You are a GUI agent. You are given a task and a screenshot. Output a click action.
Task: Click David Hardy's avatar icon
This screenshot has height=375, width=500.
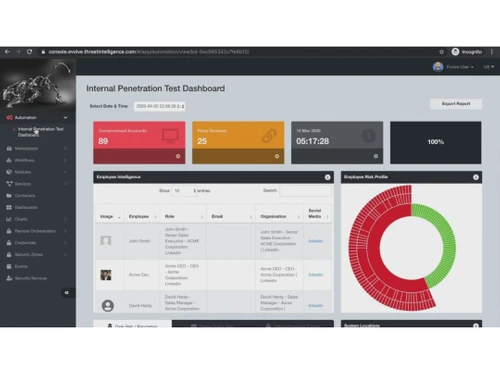(x=108, y=306)
